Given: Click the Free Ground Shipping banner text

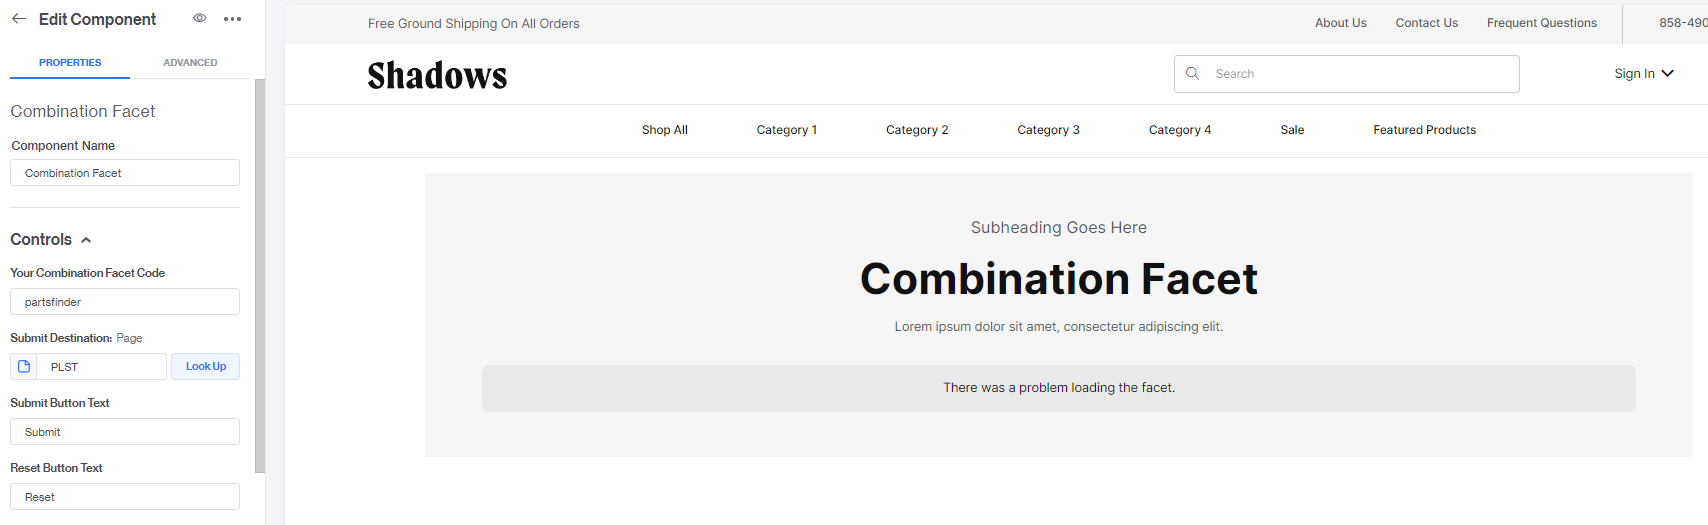Looking at the screenshot, I should [x=473, y=23].
